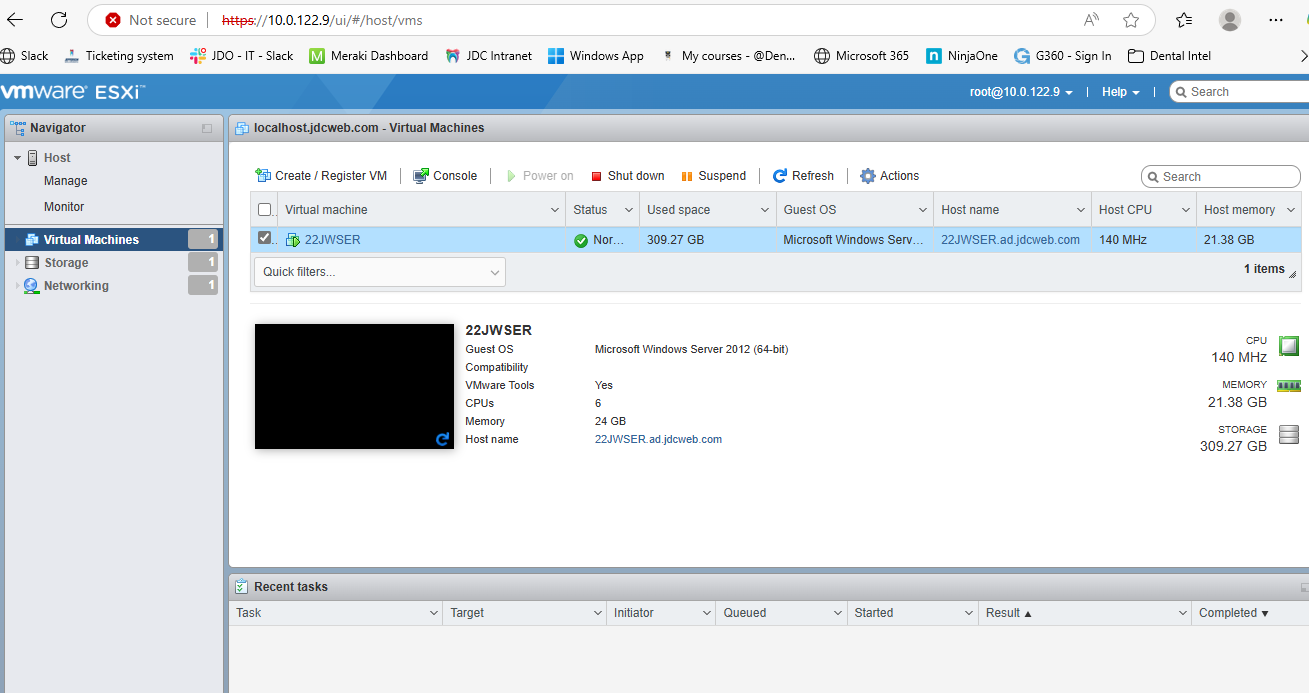The image size is (1309, 693).
Task: Open the Not secure site warning
Action: pyautogui.click(x=150, y=20)
